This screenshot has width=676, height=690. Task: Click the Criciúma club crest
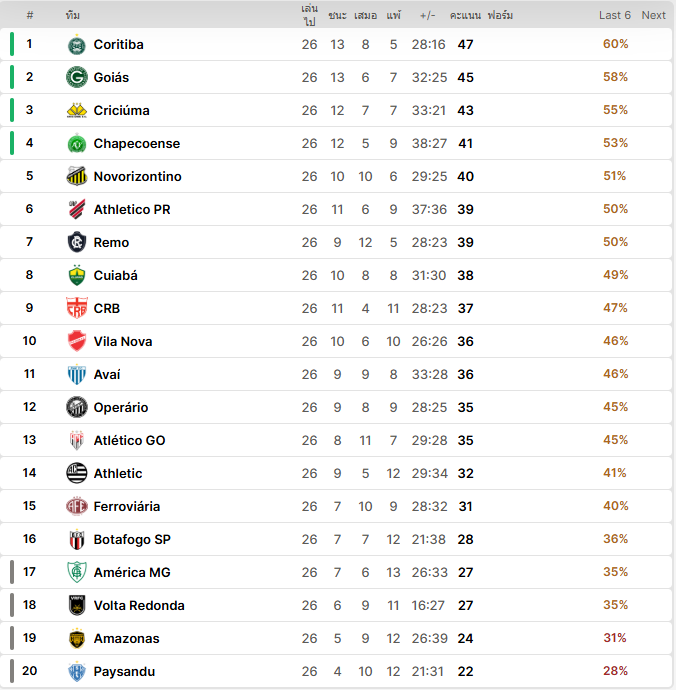click(x=77, y=111)
